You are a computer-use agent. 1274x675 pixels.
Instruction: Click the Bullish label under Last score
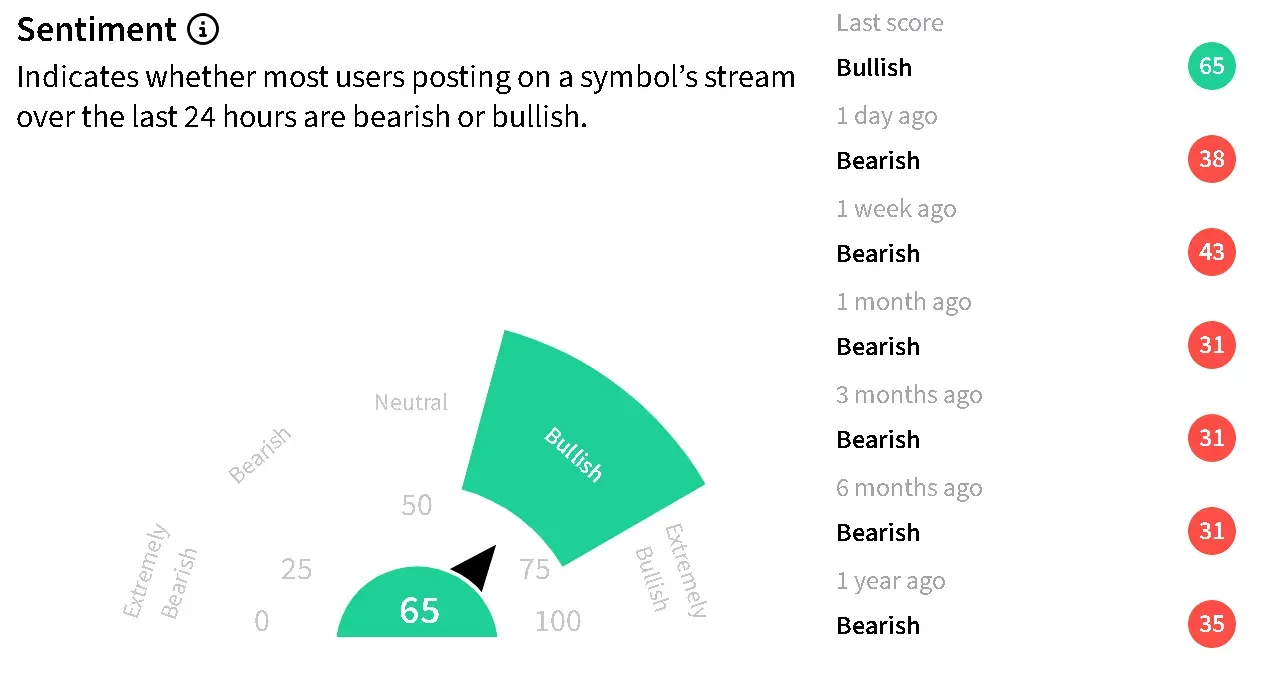click(874, 68)
